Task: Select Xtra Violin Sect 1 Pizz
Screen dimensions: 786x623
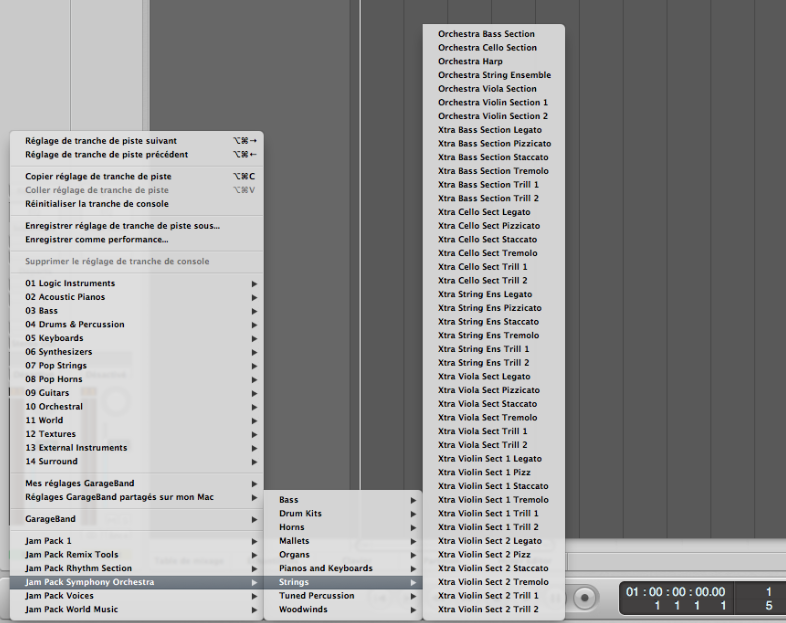Action: tap(494, 473)
